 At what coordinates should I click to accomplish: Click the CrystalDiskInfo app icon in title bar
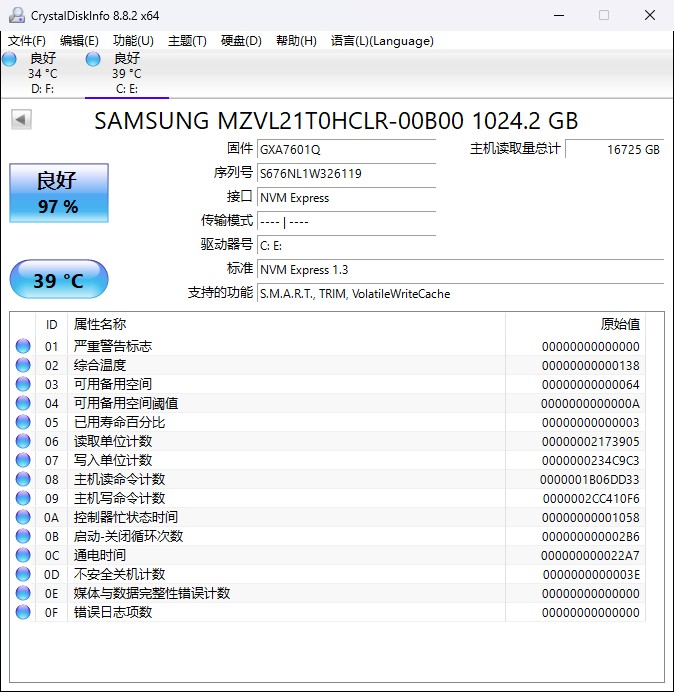click(x=17, y=15)
